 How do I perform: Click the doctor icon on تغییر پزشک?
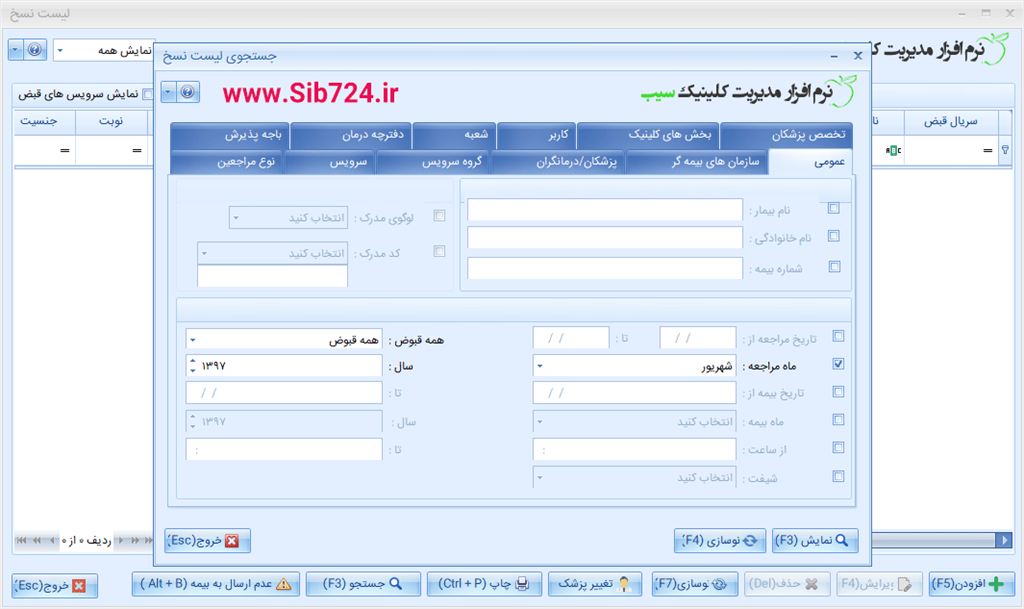623,583
